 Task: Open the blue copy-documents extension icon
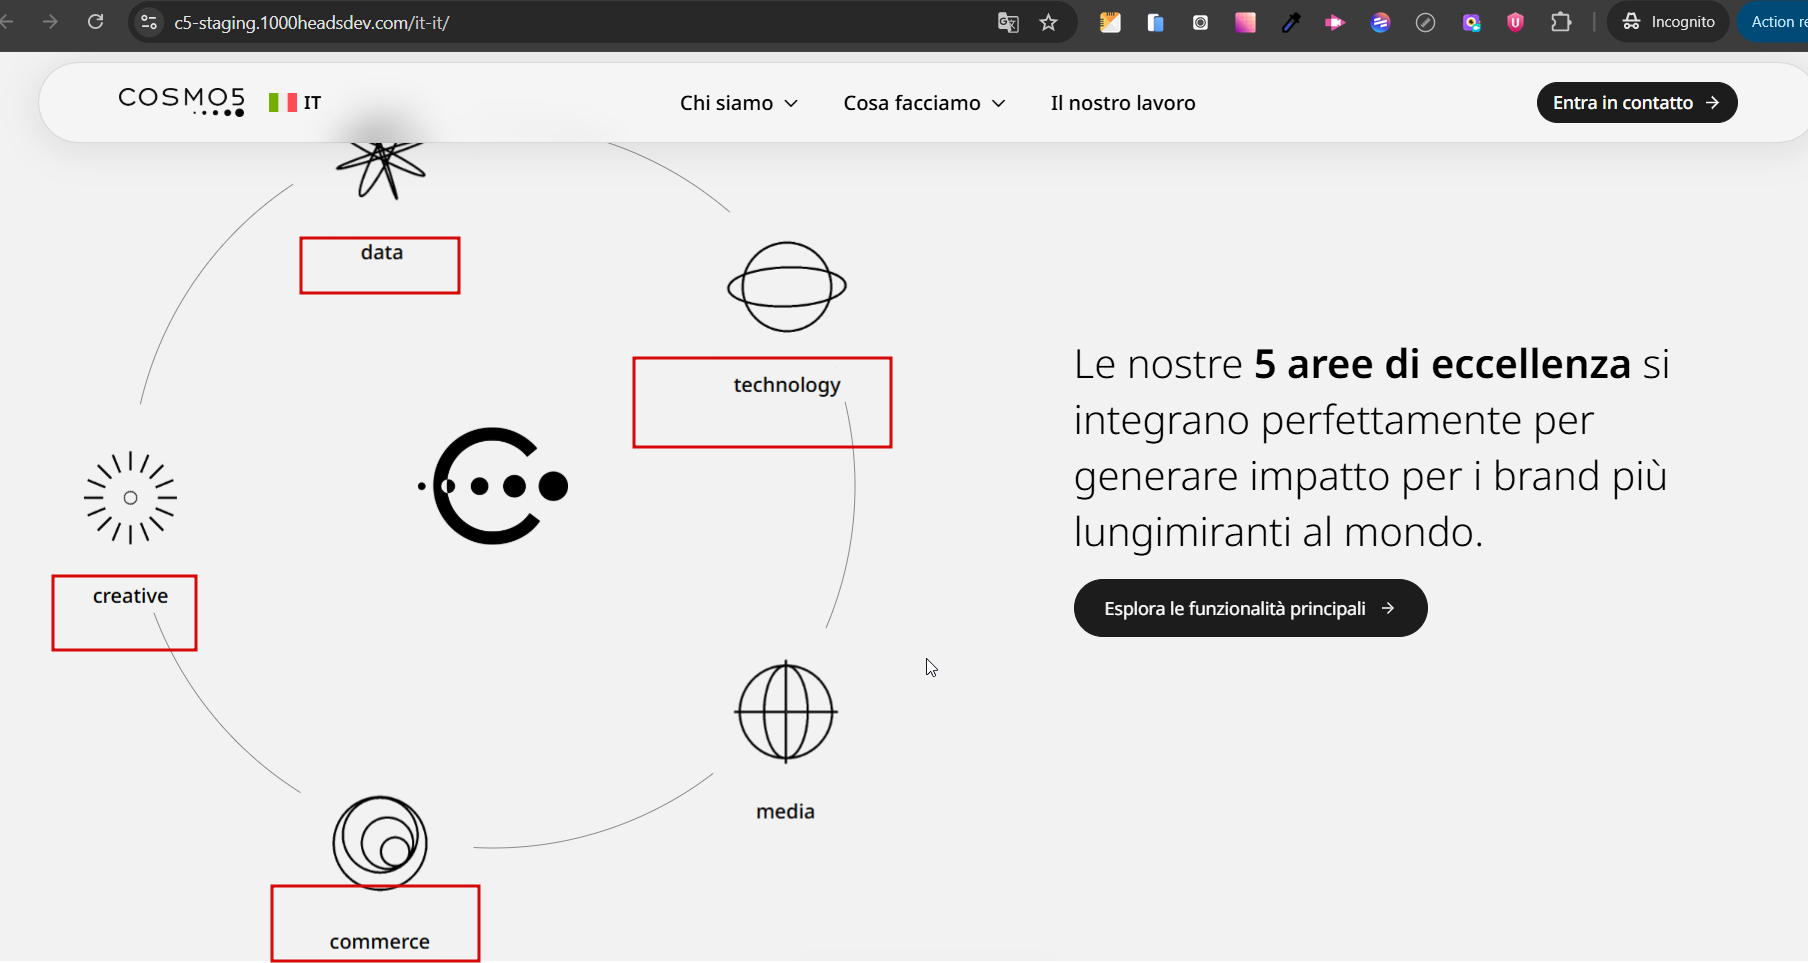[1155, 22]
